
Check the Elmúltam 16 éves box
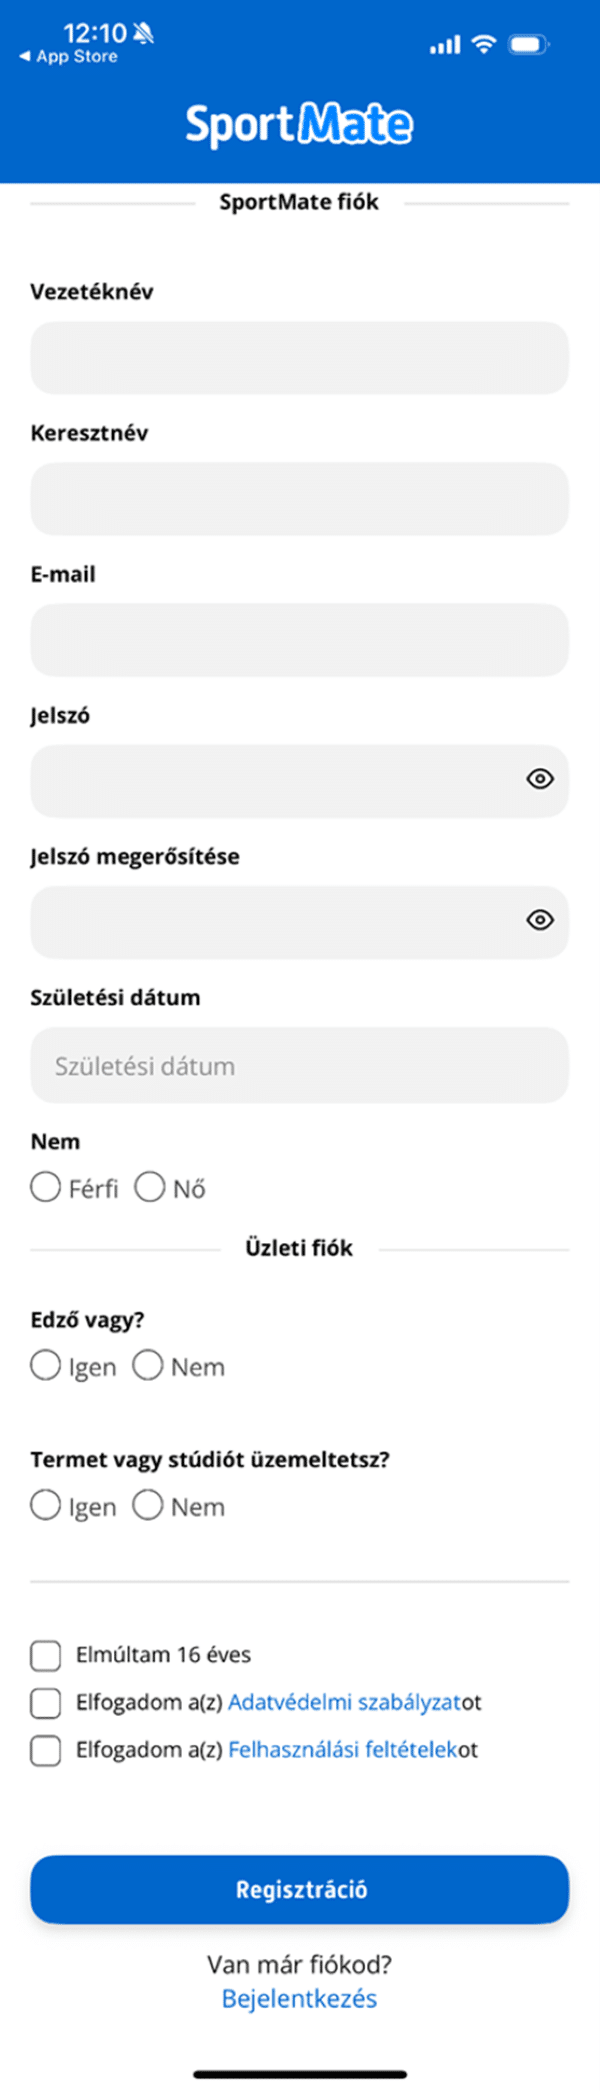click(x=46, y=1655)
